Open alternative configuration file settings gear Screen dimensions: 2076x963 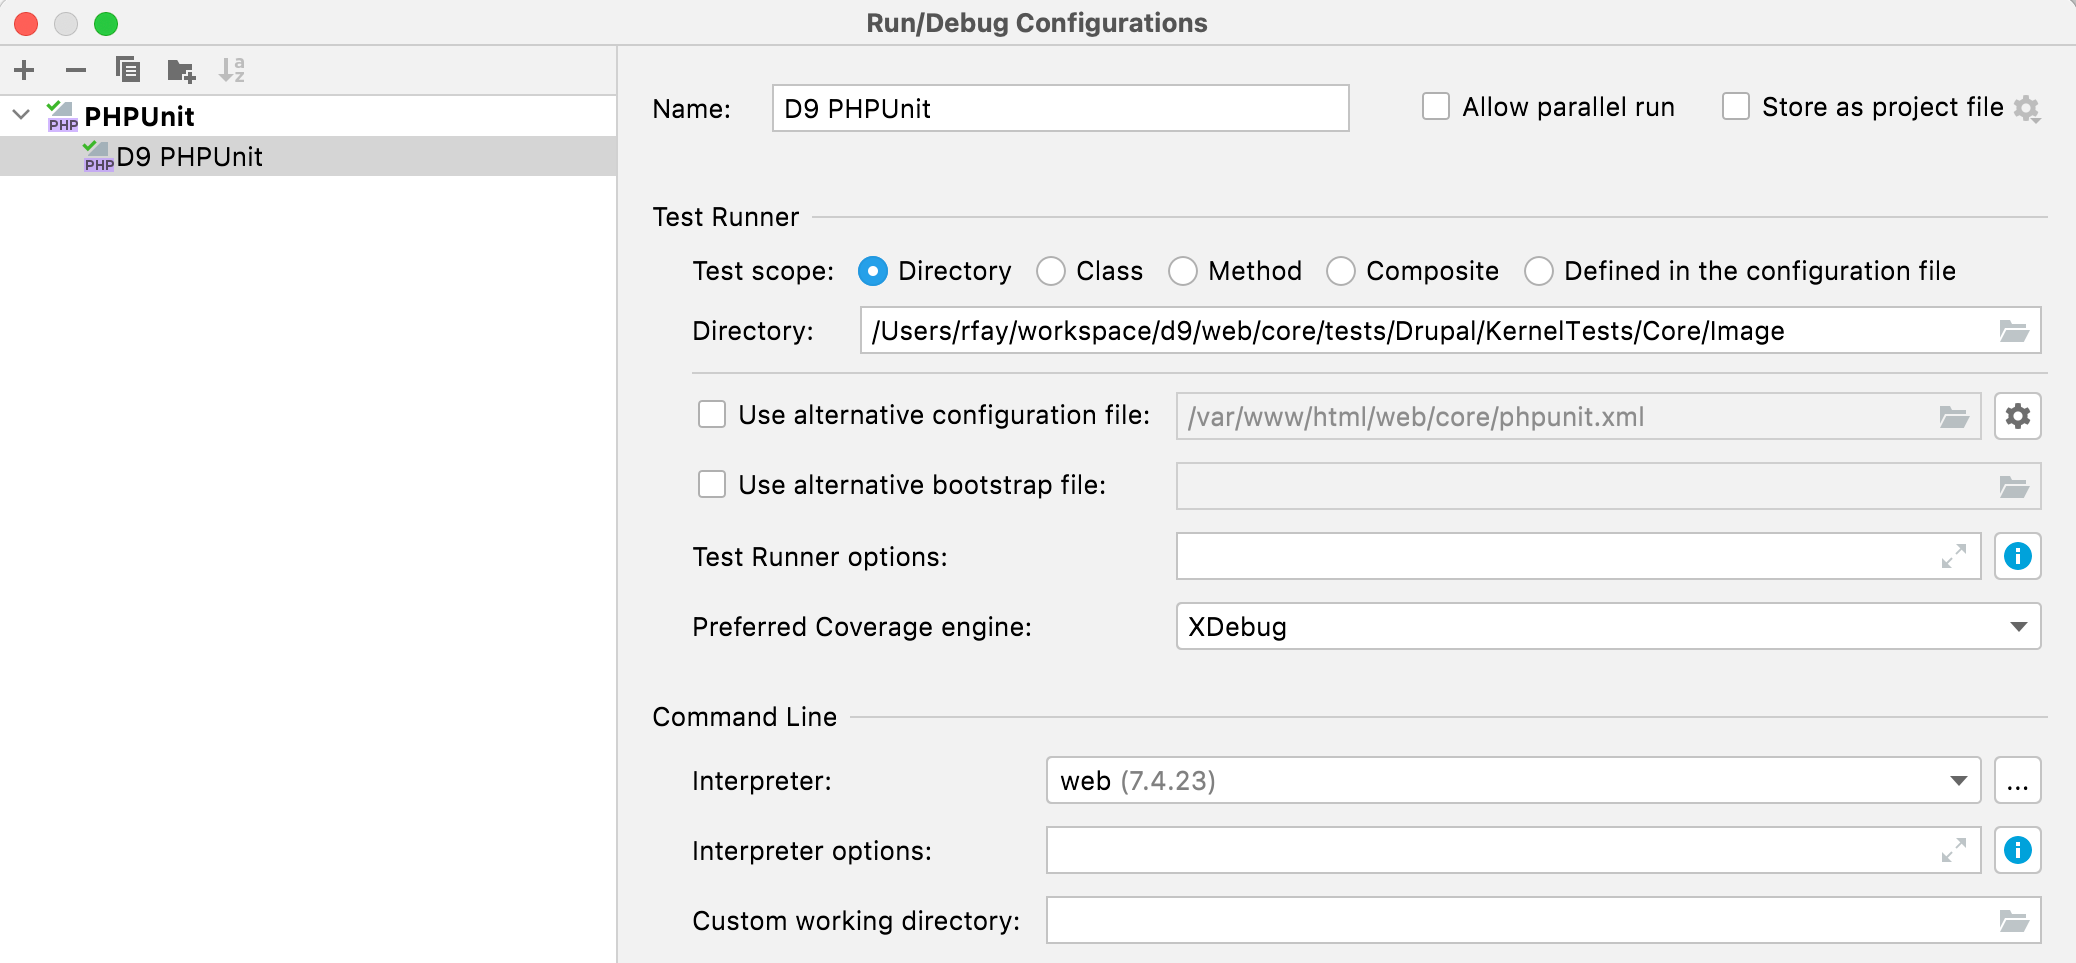(x=2018, y=416)
